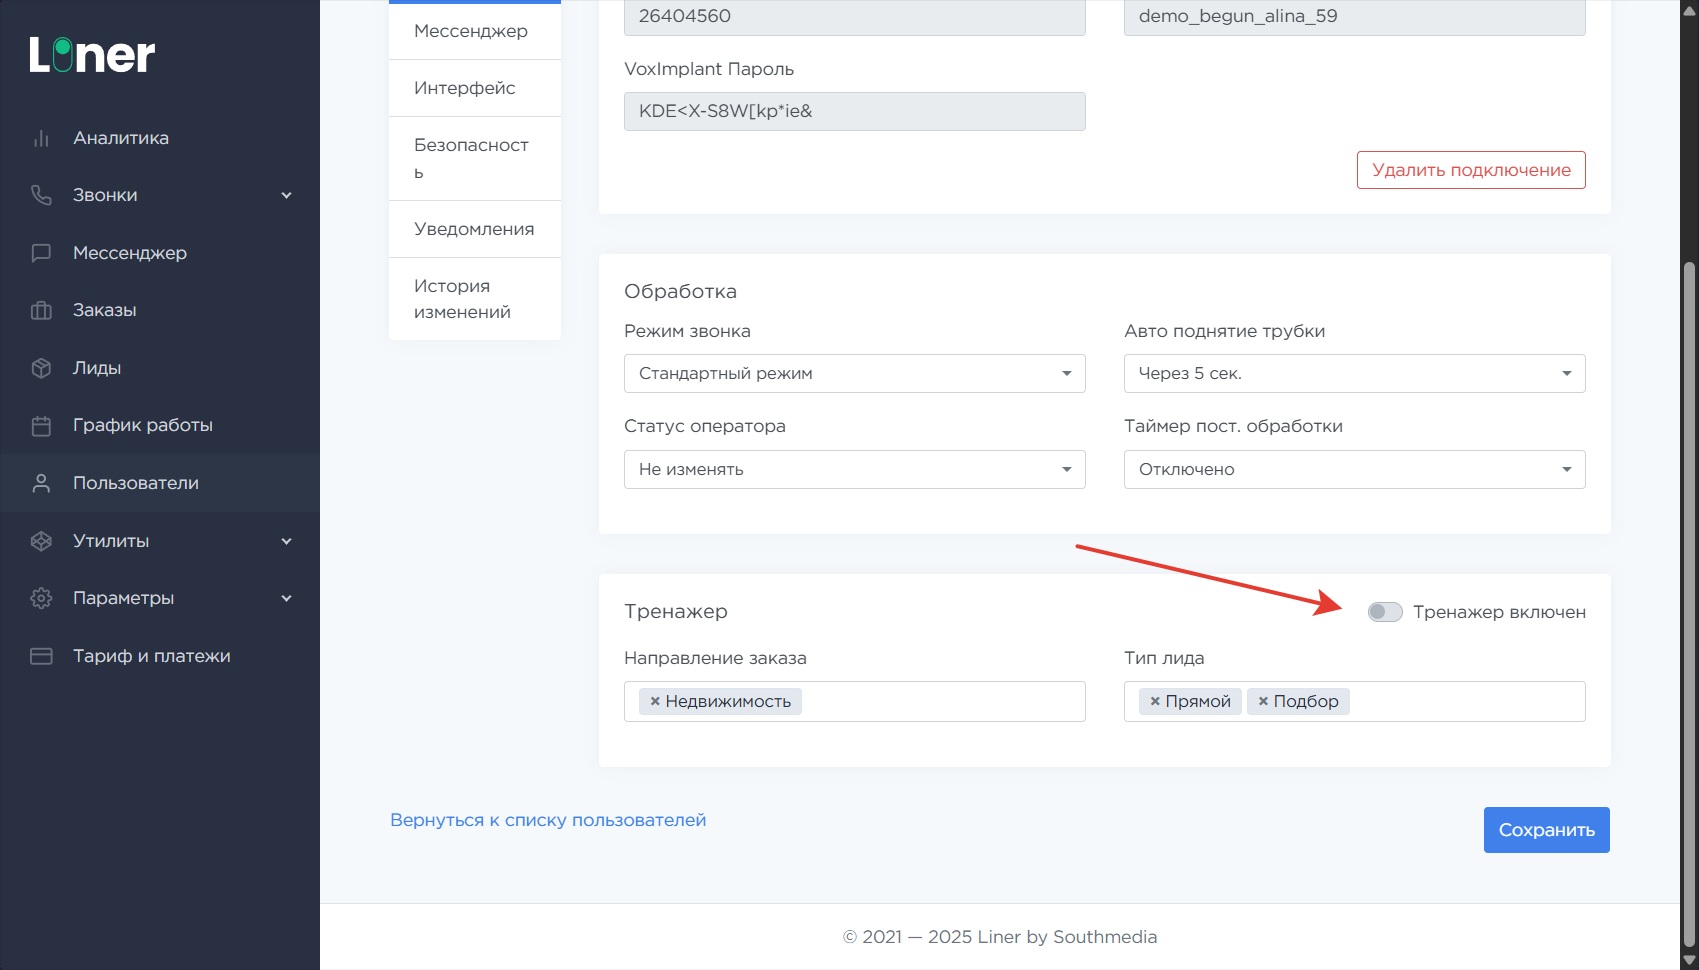Open the Режим звонка dropdown
1699x970 pixels.
click(x=854, y=374)
